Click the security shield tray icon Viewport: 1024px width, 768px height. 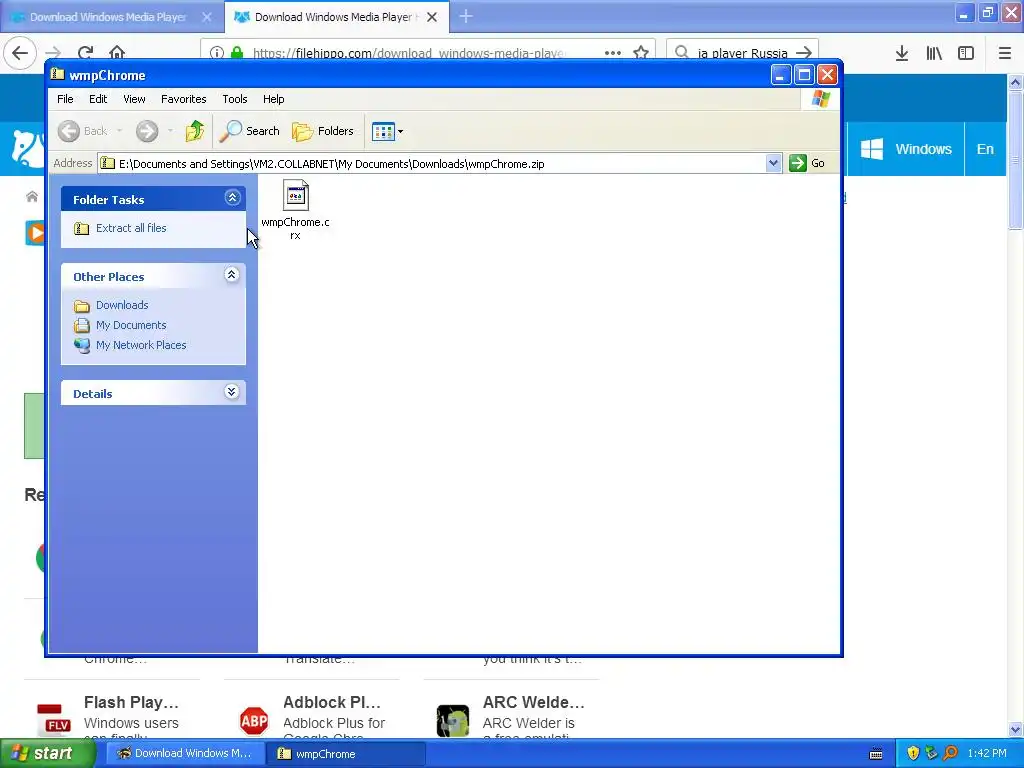tap(913, 753)
